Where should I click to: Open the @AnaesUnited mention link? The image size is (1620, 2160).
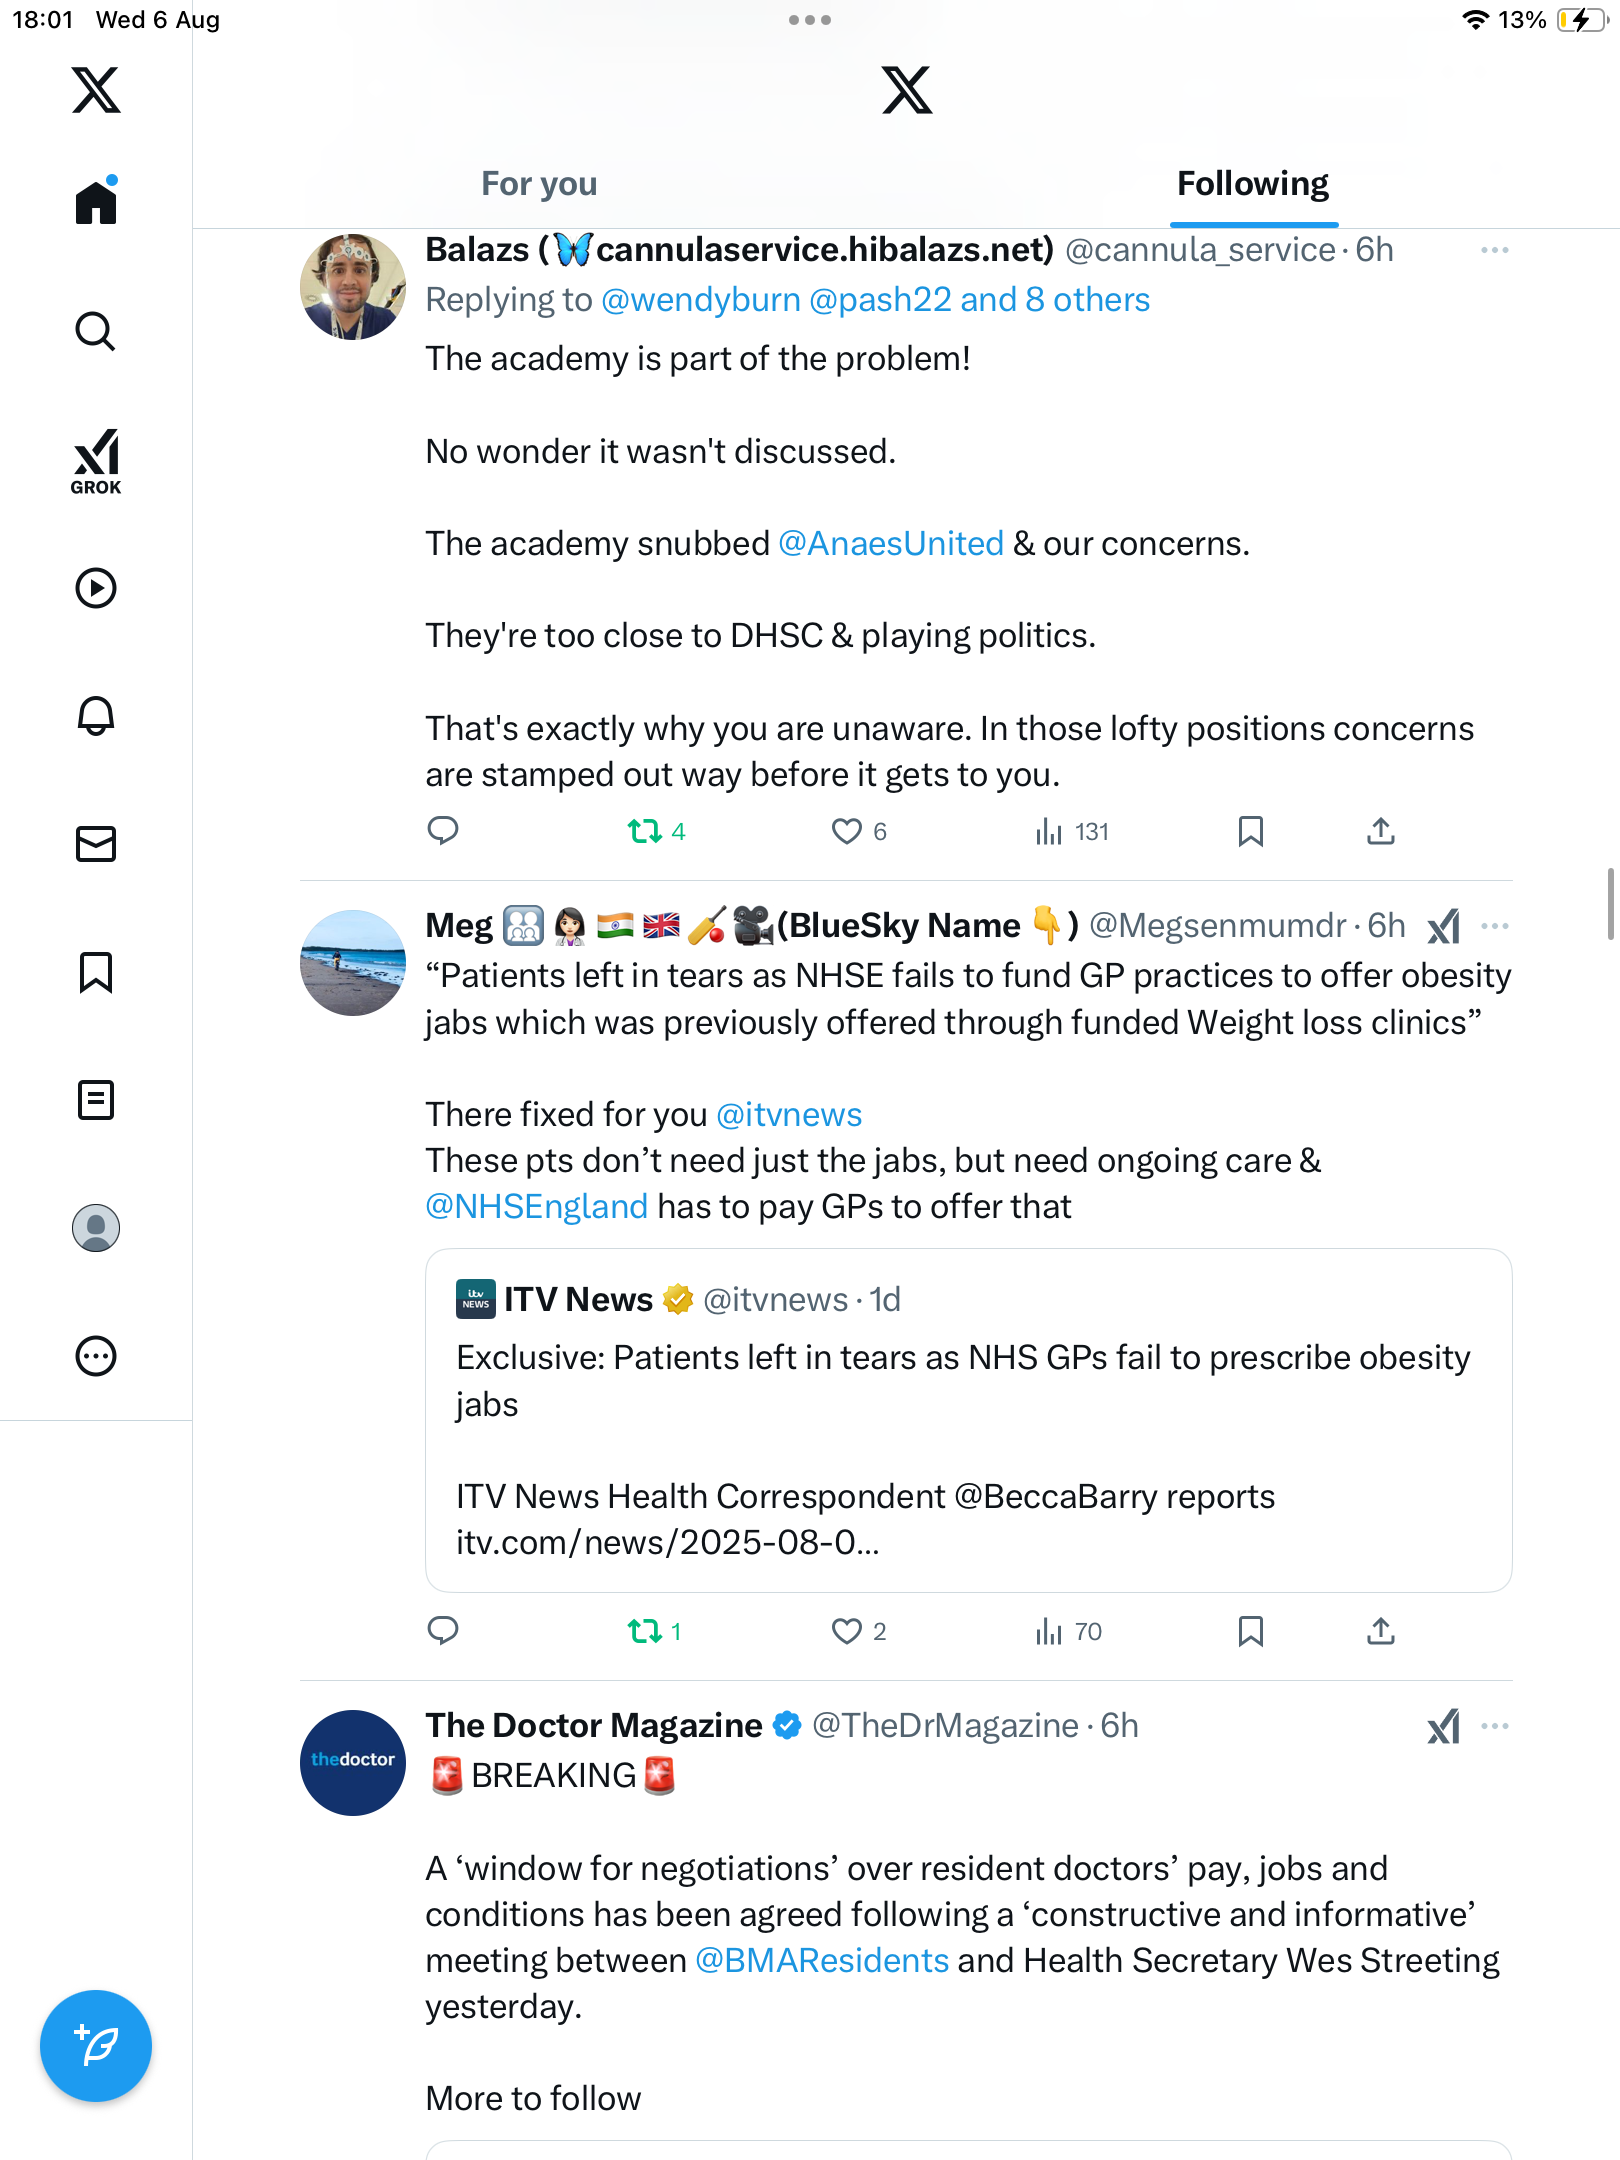(890, 543)
